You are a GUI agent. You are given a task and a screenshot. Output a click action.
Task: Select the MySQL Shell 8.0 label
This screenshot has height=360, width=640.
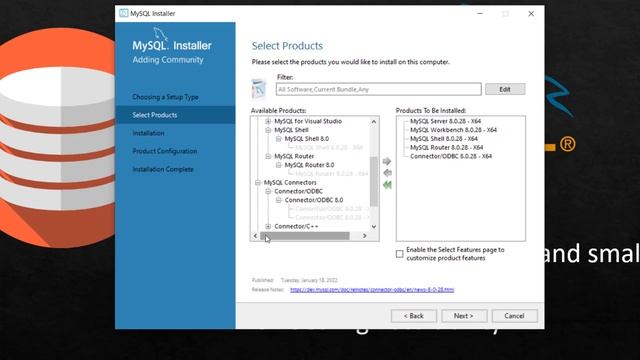tap(307, 139)
